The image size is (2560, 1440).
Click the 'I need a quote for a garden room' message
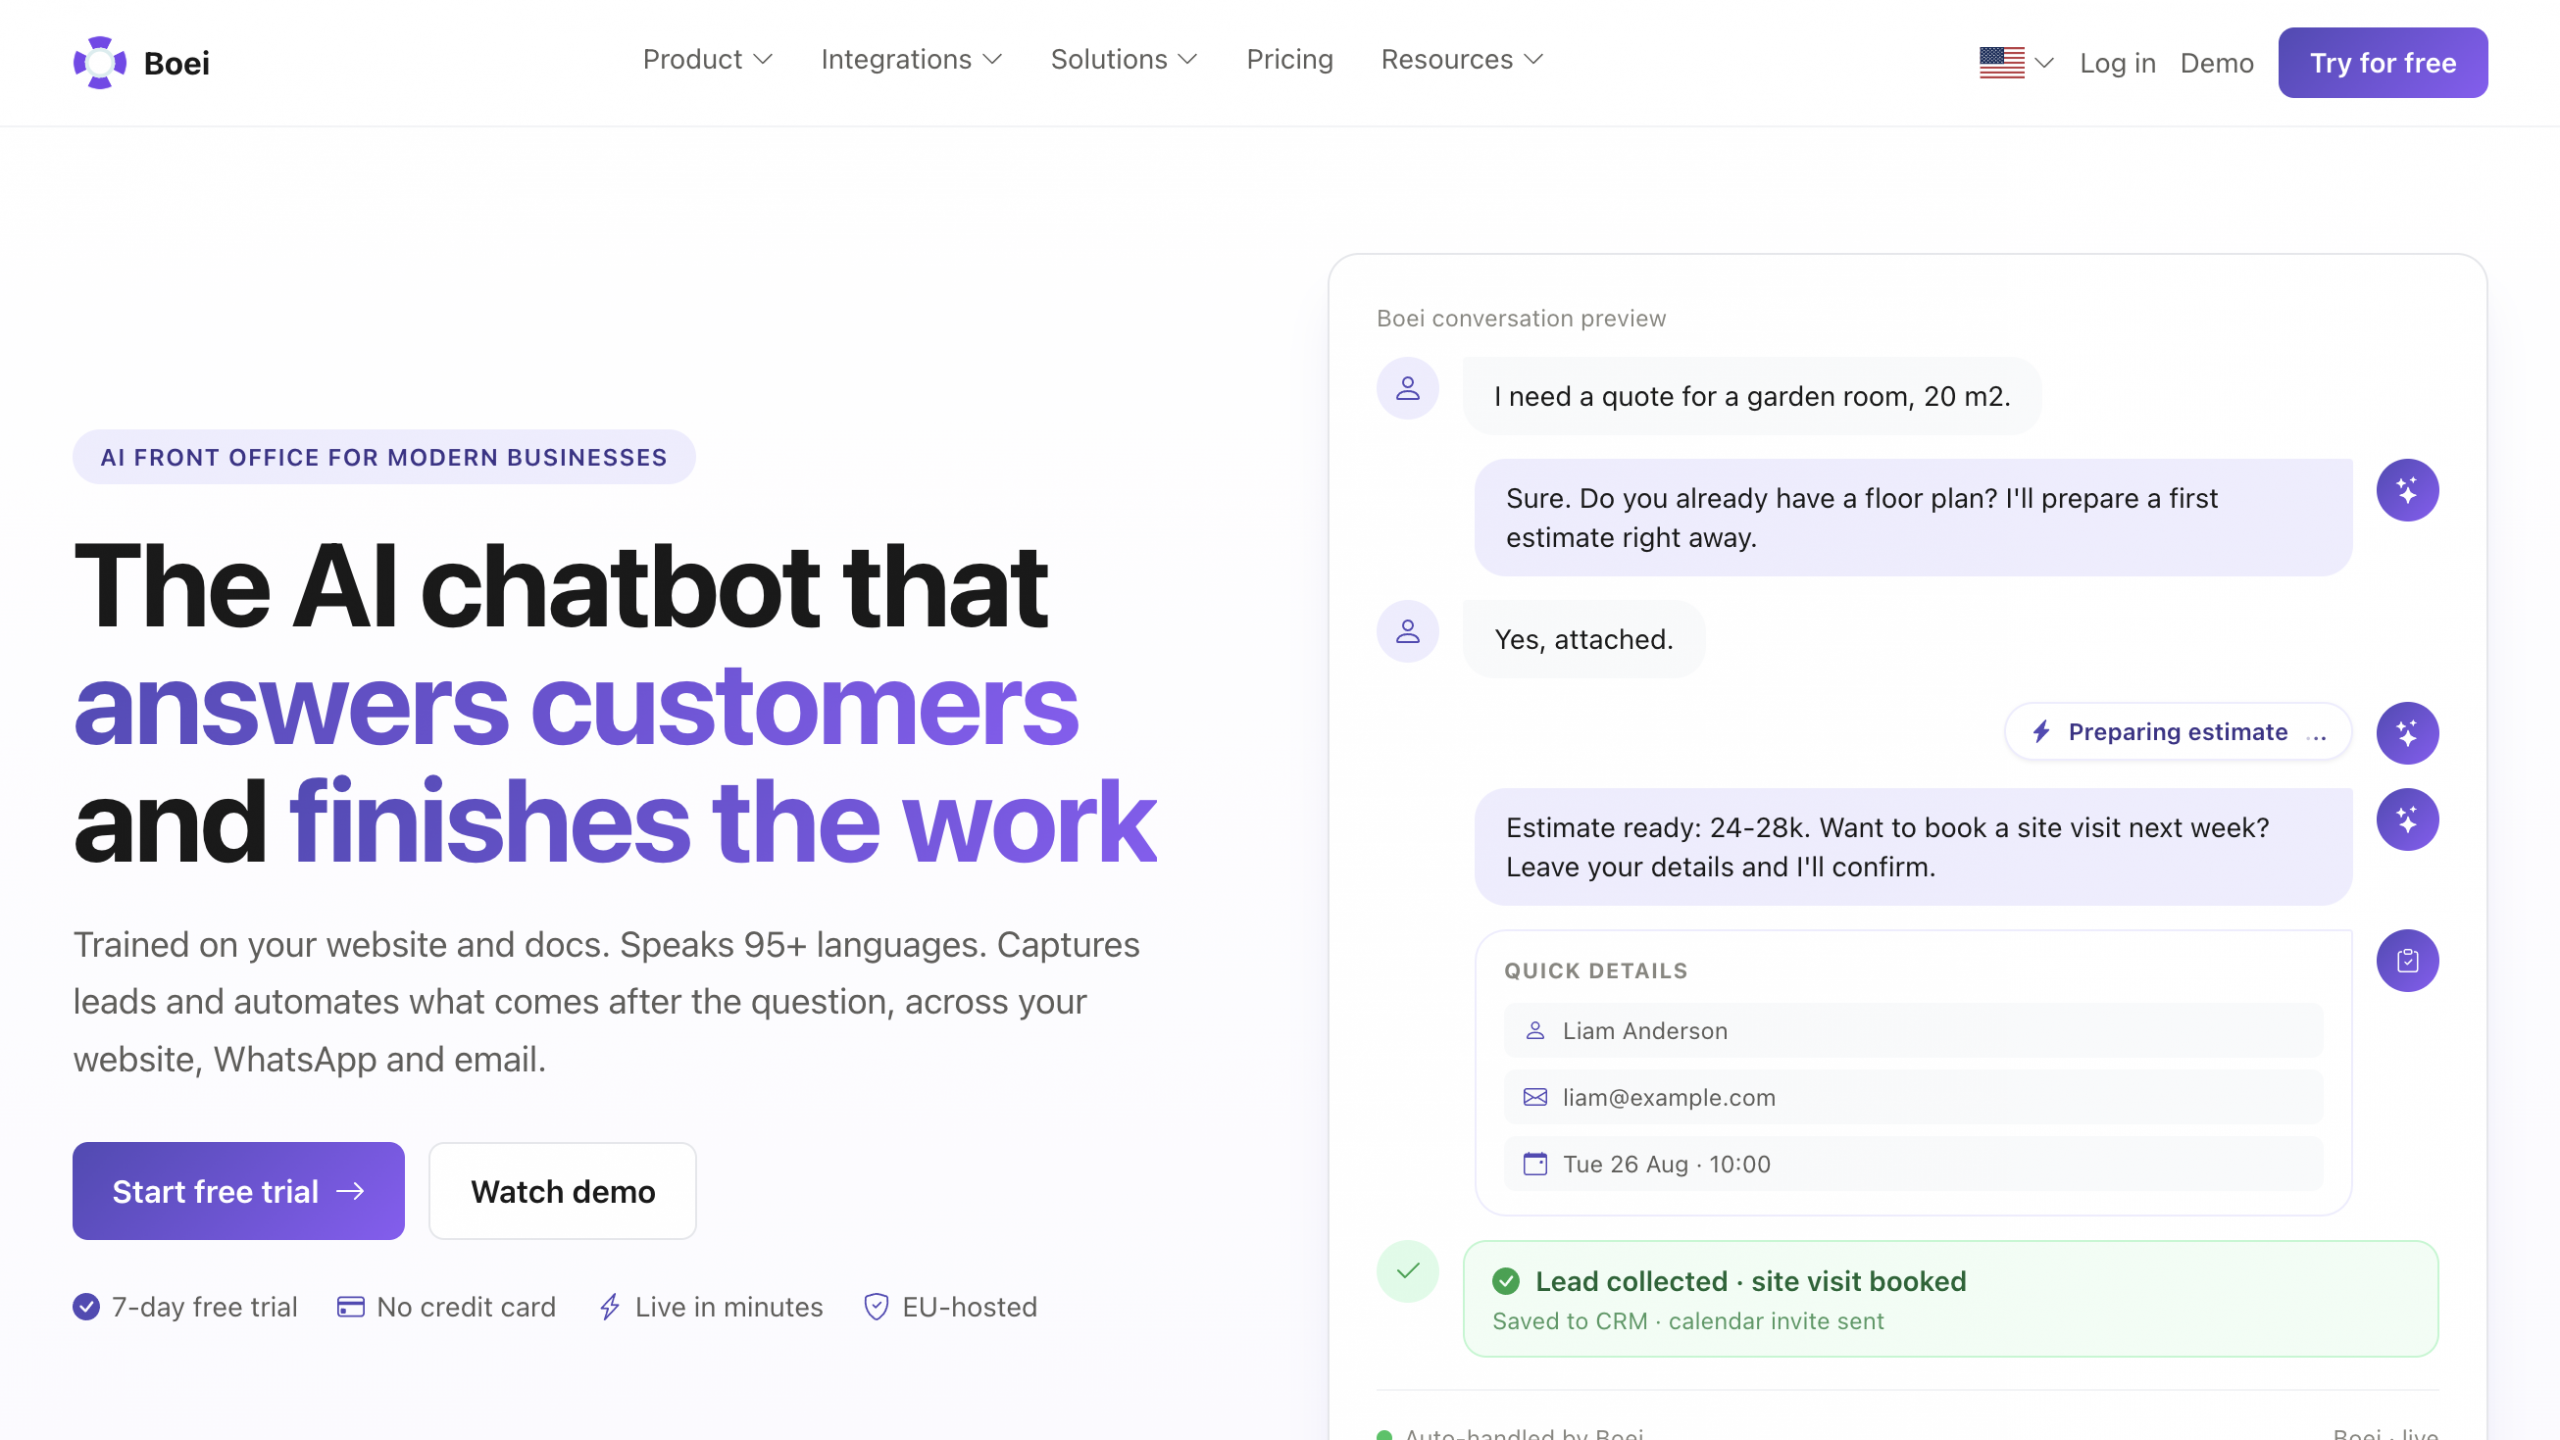tap(1752, 396)
